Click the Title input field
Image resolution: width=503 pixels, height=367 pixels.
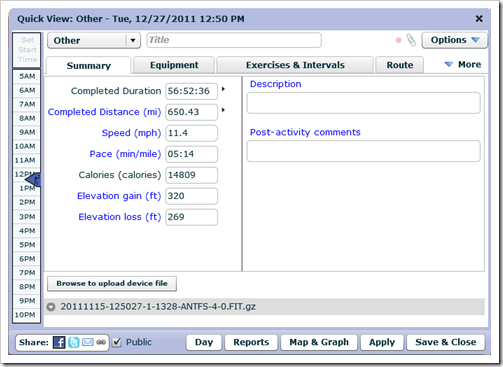[234, 40]
